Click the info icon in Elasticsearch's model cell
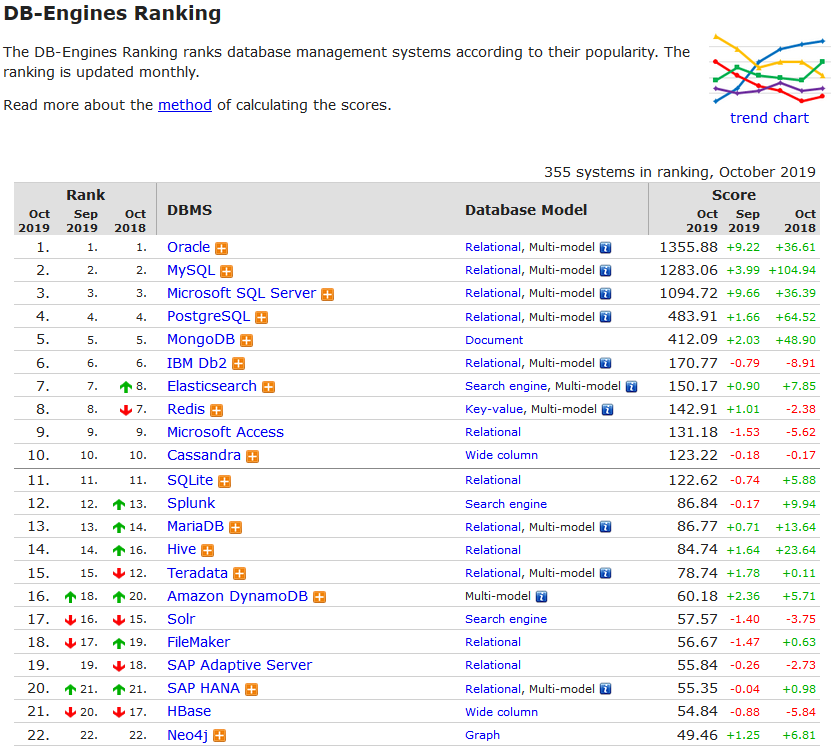Screen dimensions: 833x749 631,387
